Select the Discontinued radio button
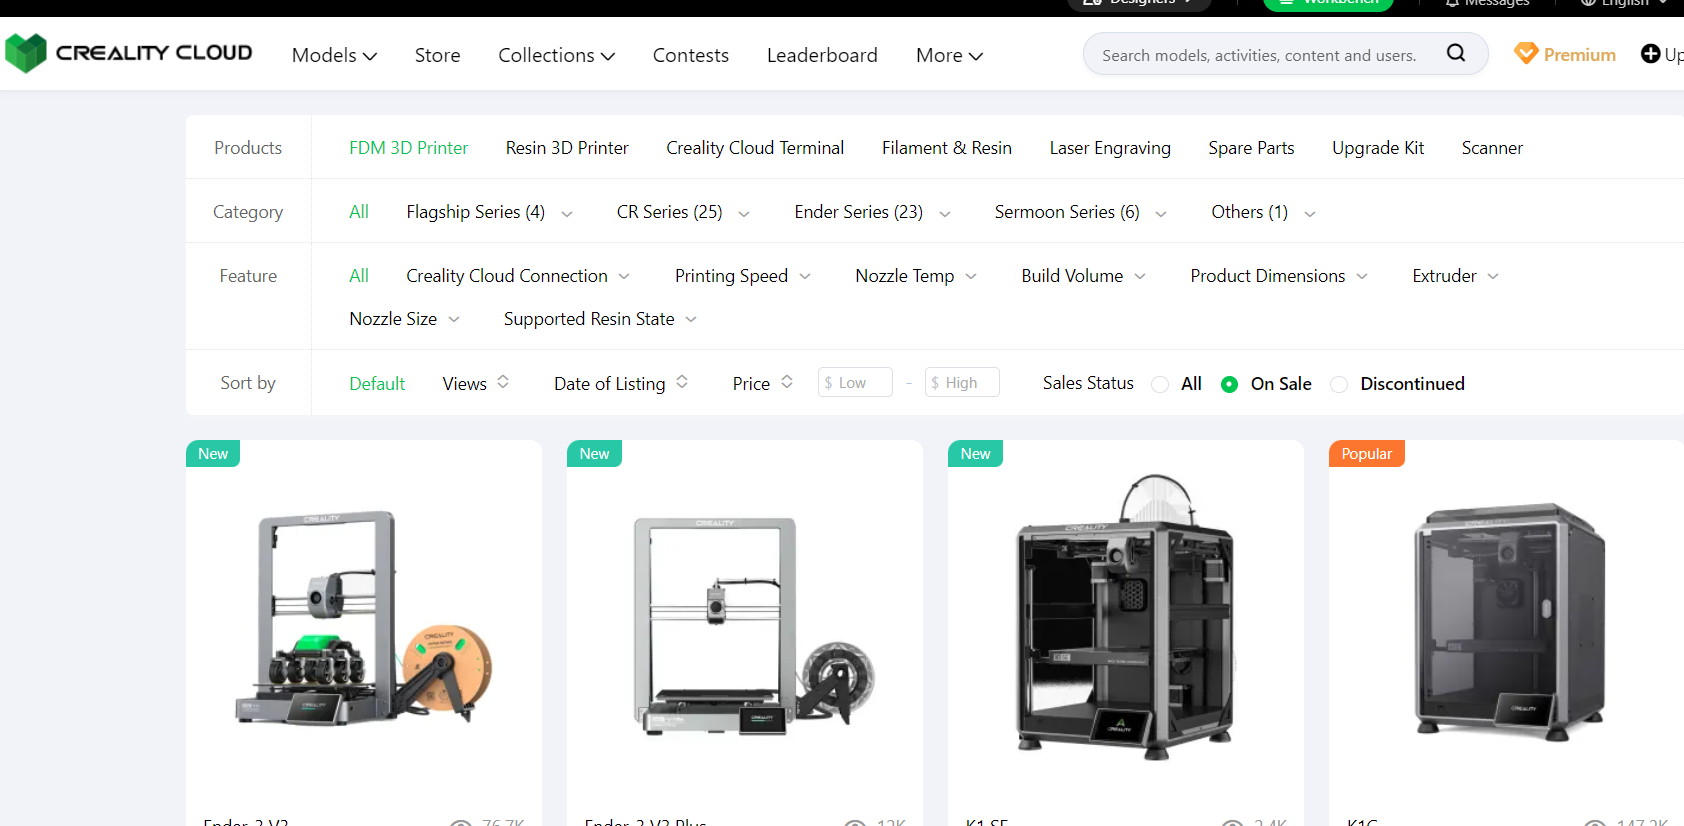Viewport: 1684px width, 826px height. (x=1339, y=384)
